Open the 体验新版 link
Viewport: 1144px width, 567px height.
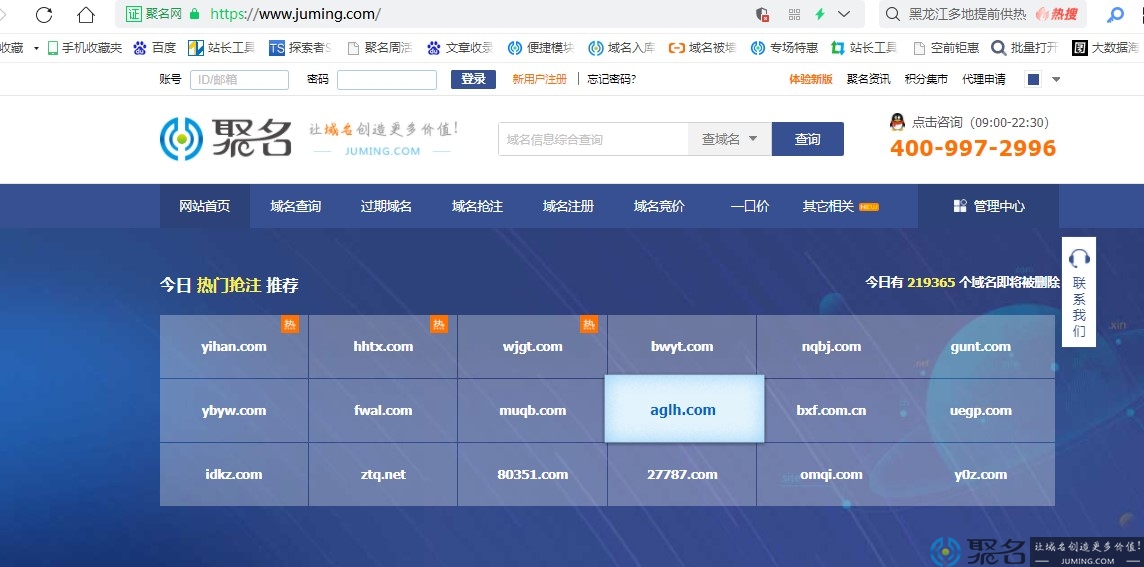(x=811, y=79)
